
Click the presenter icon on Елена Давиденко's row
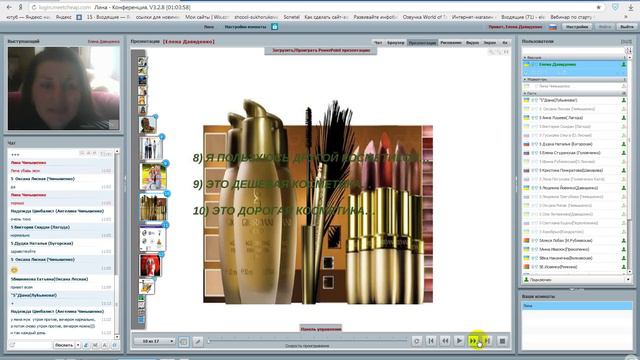pyautogui.click(x=623, y=64)
